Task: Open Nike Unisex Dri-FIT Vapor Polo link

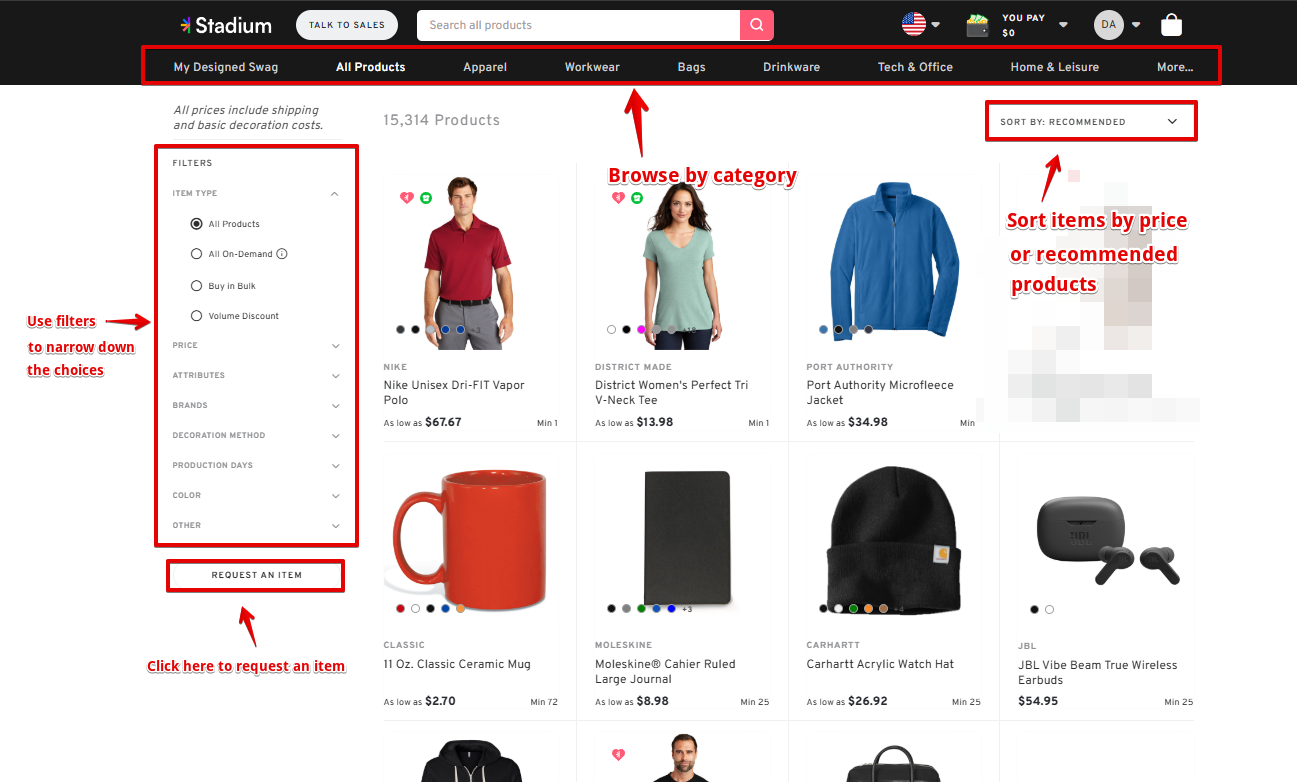Action: [454, 392]
